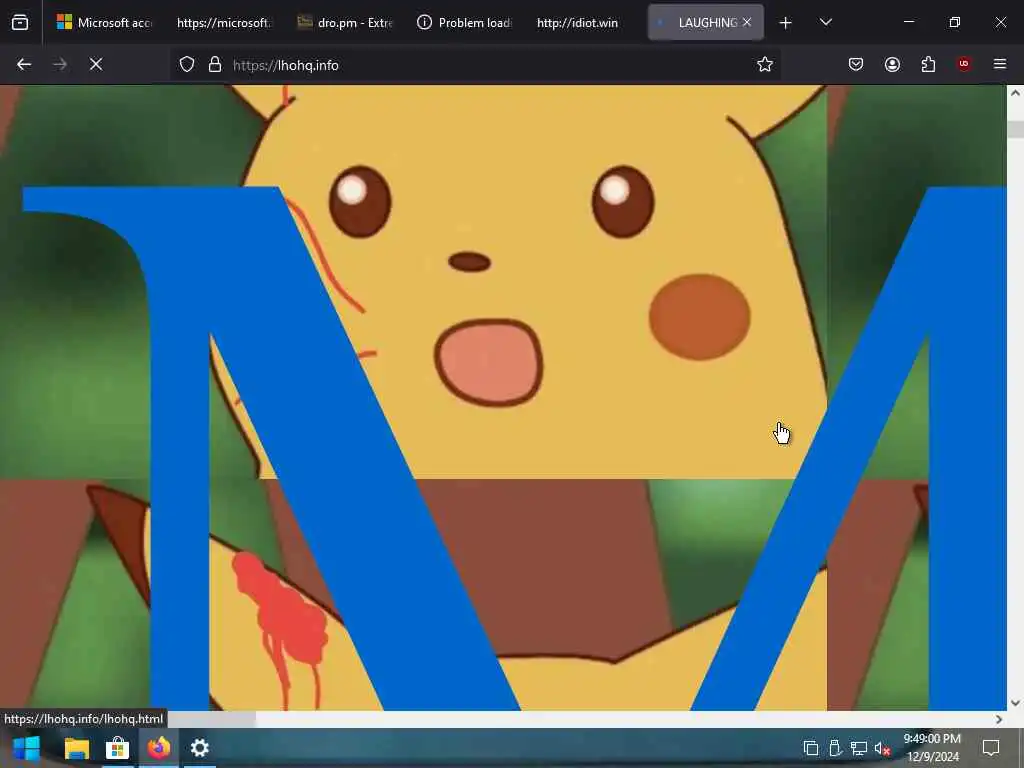Image resolution: width=1024 pixels, height=768 pixels.
Task: Switch to the Microsoft account tab
Action: point(104,22)
